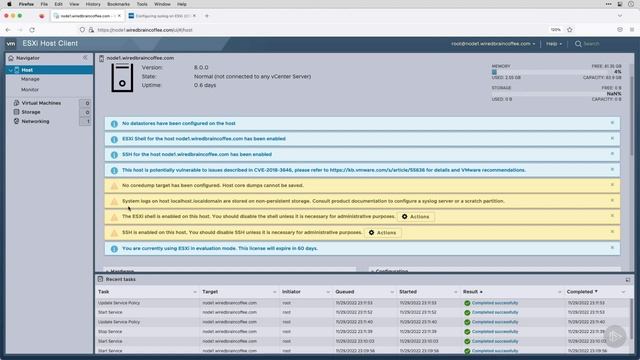Open the Result column dropdown arrow

point(559,292)
